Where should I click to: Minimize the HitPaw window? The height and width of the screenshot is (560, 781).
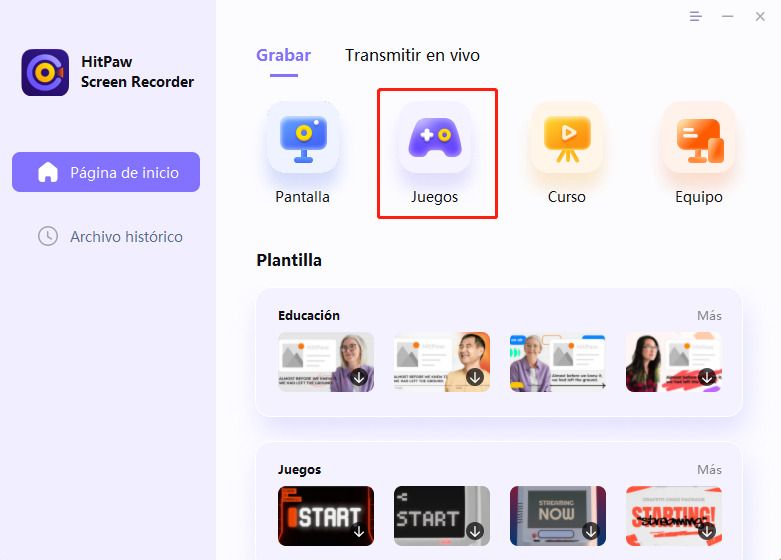pos(728,16)
